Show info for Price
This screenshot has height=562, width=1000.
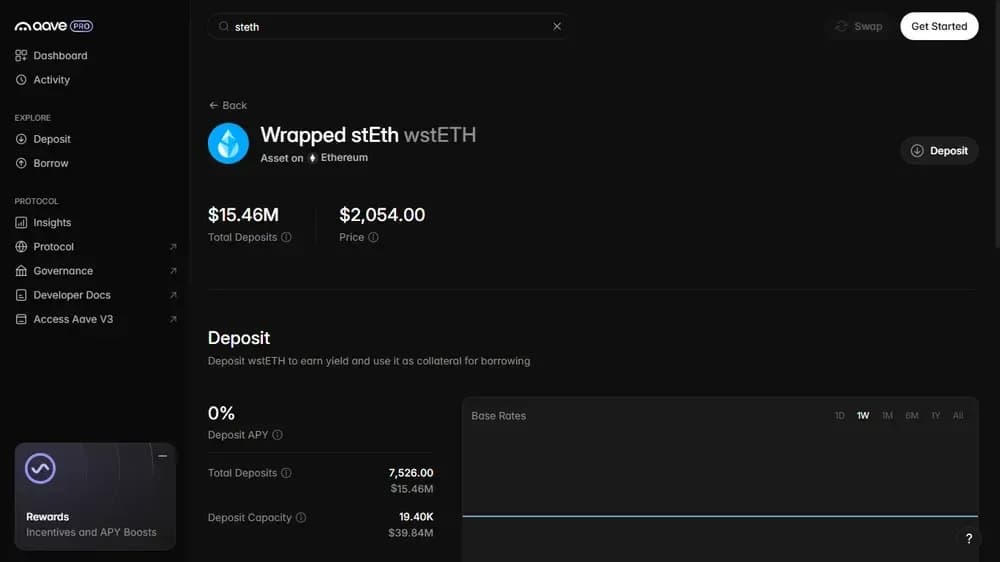point(373,237)
